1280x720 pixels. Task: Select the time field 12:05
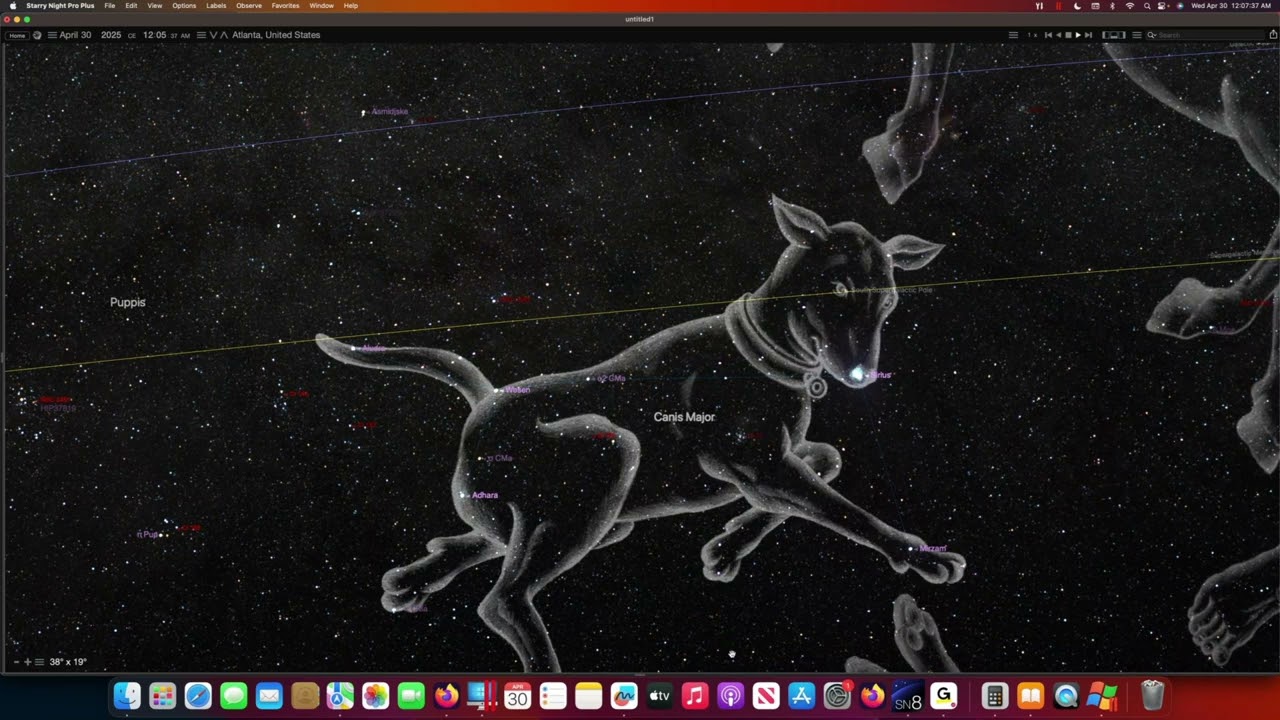click(155, 35)
